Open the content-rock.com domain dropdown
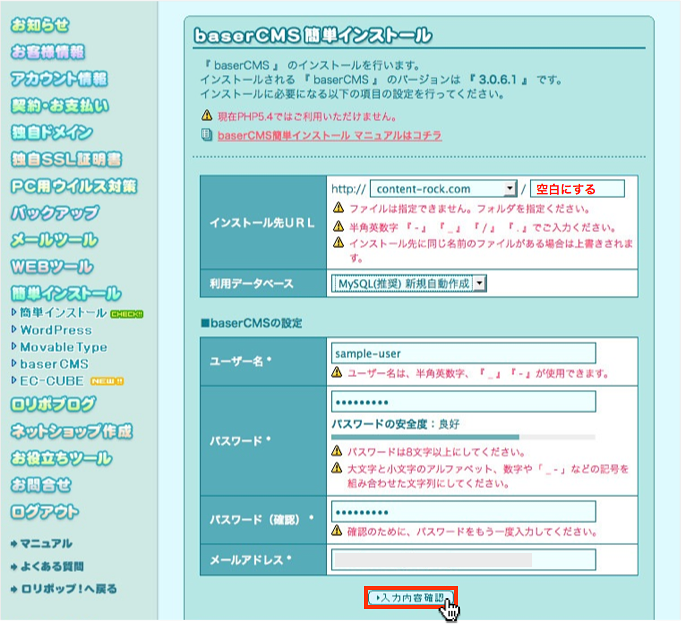 443,189
